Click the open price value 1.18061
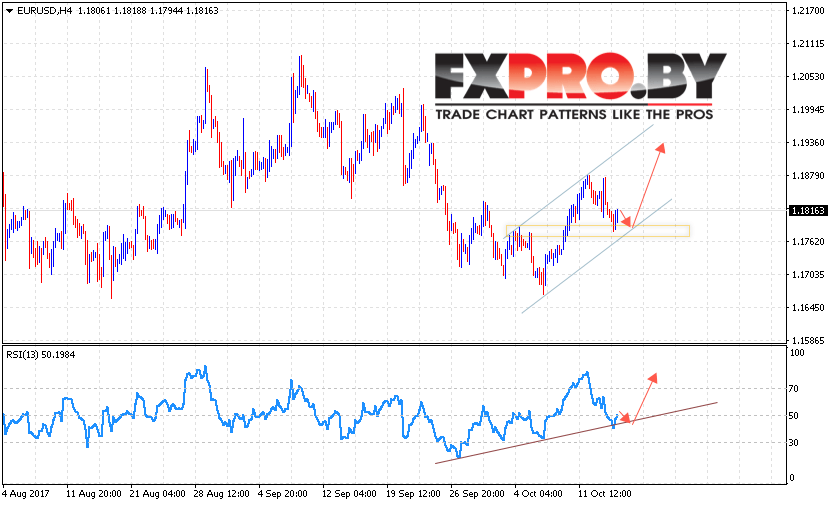829x505 pixels. coord(94,11)
